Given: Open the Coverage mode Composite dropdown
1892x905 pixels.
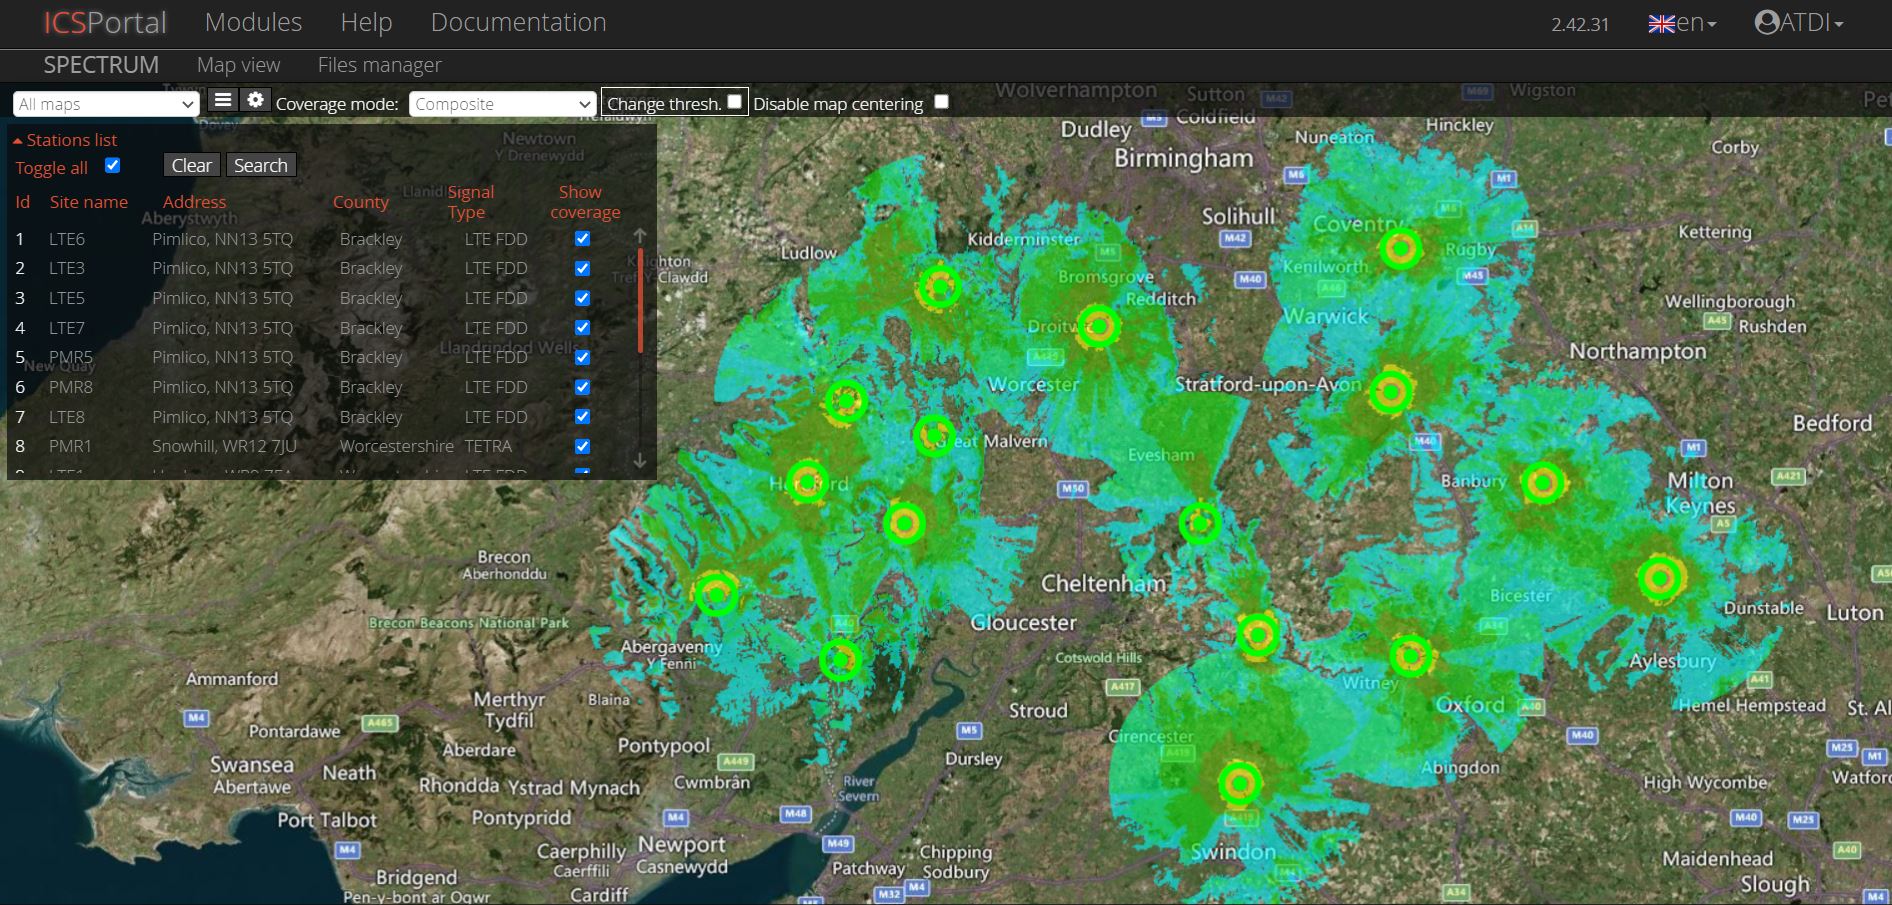Looking at the screenshot, I should tap(502, 104).
